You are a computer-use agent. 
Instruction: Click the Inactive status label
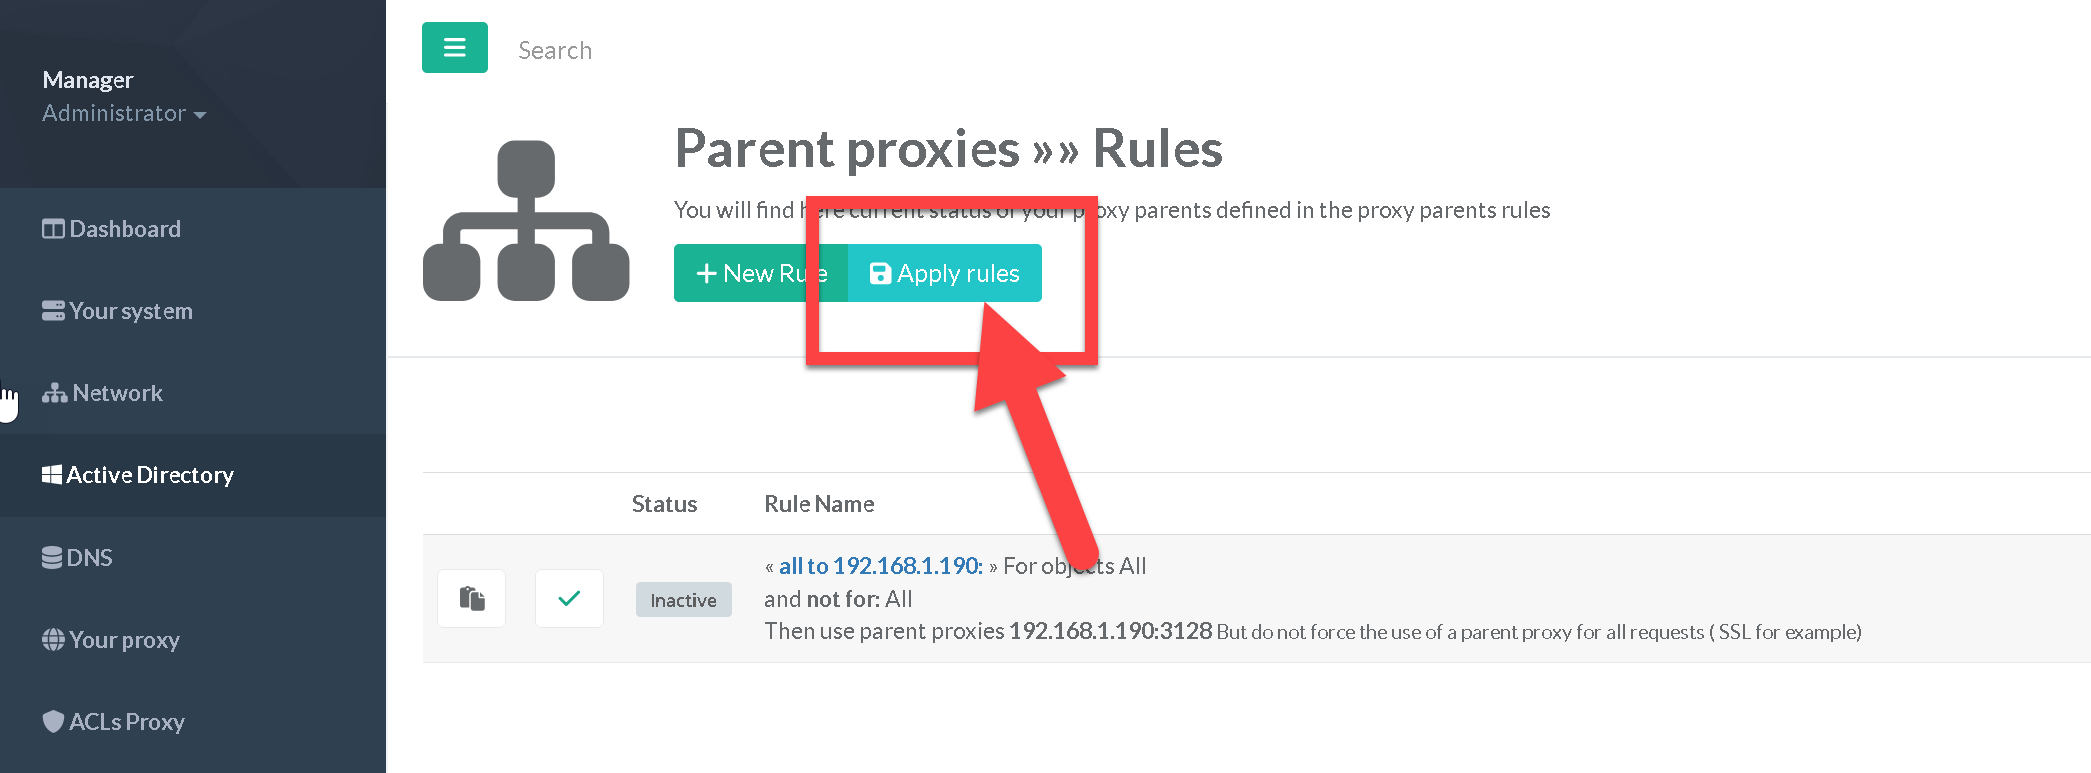pyautogui.click(x=683, y=600)
